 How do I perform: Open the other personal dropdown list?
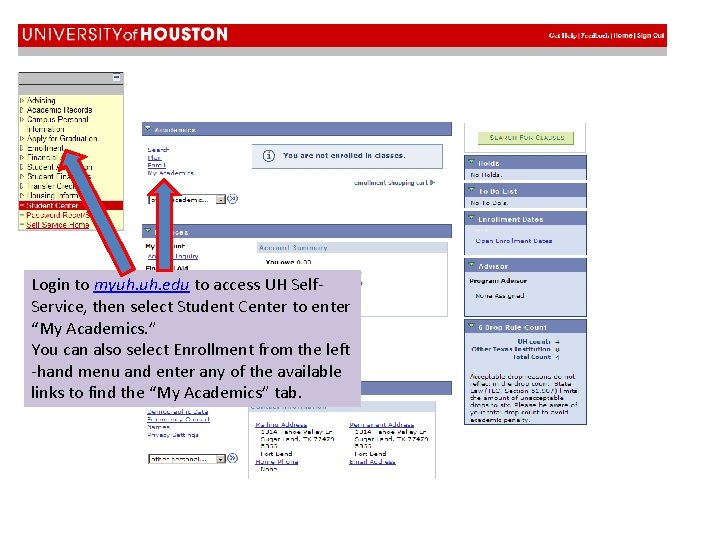[x=221, y=459]
